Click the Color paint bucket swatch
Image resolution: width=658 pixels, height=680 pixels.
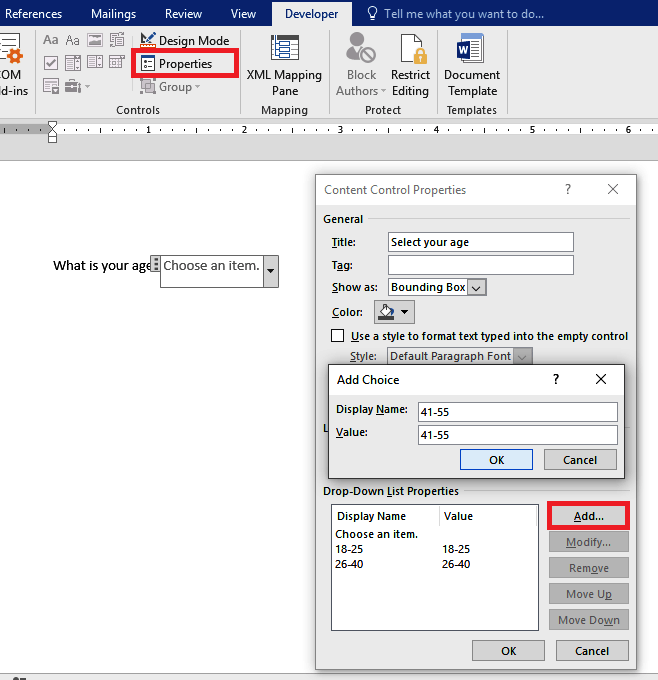click(386, 312)
